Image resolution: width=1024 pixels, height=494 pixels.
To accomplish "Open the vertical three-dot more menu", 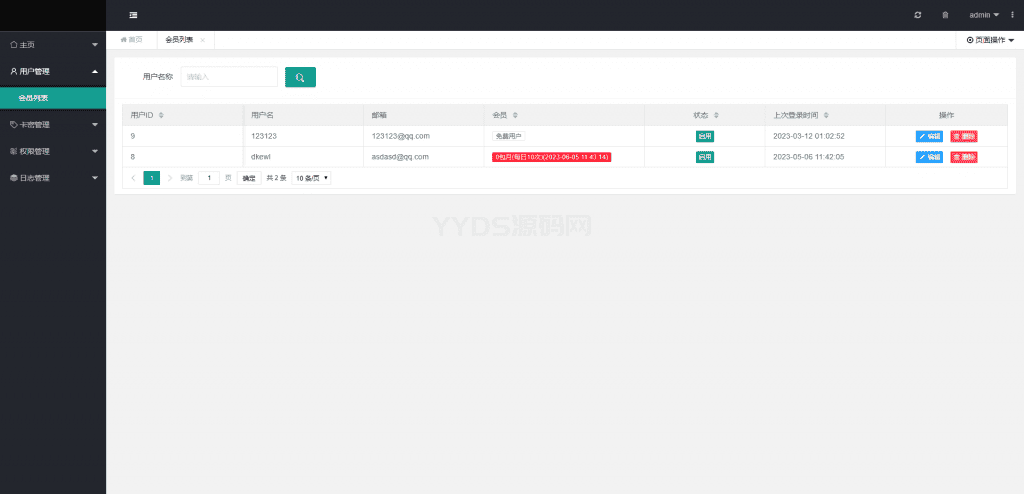I will click(1012, 15).
